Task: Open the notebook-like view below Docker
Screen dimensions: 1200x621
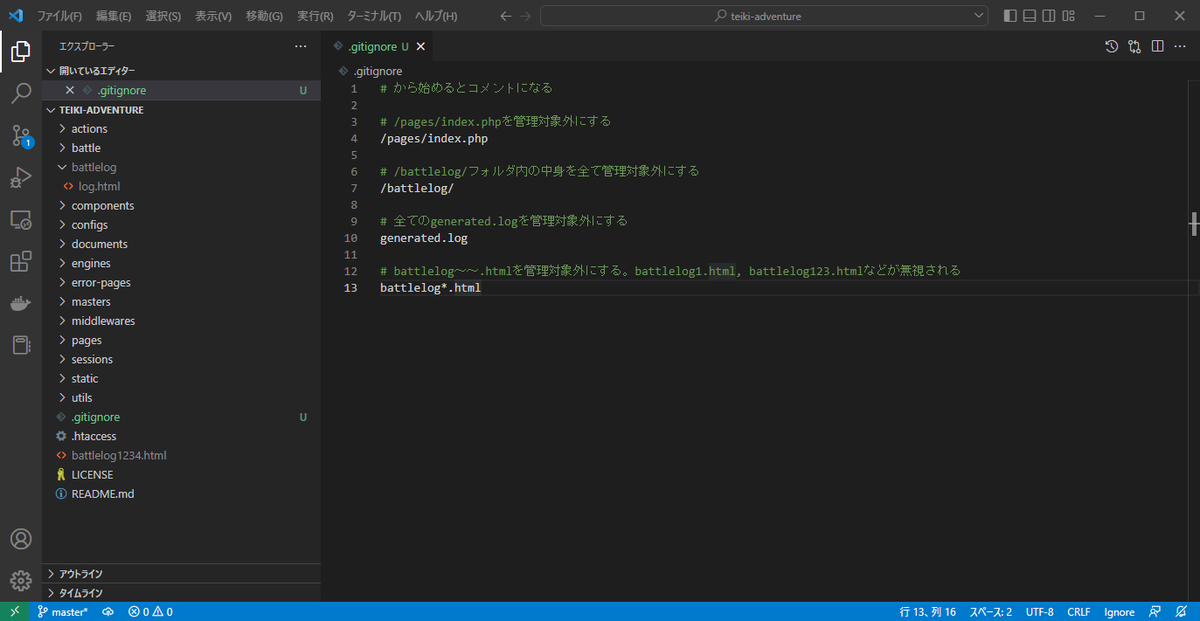Action: pos(20,345)
